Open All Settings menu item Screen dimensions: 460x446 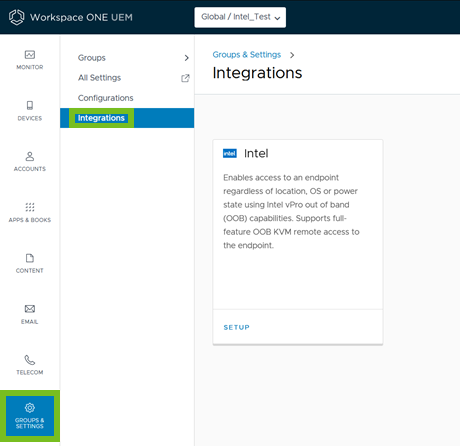[99, 78]
